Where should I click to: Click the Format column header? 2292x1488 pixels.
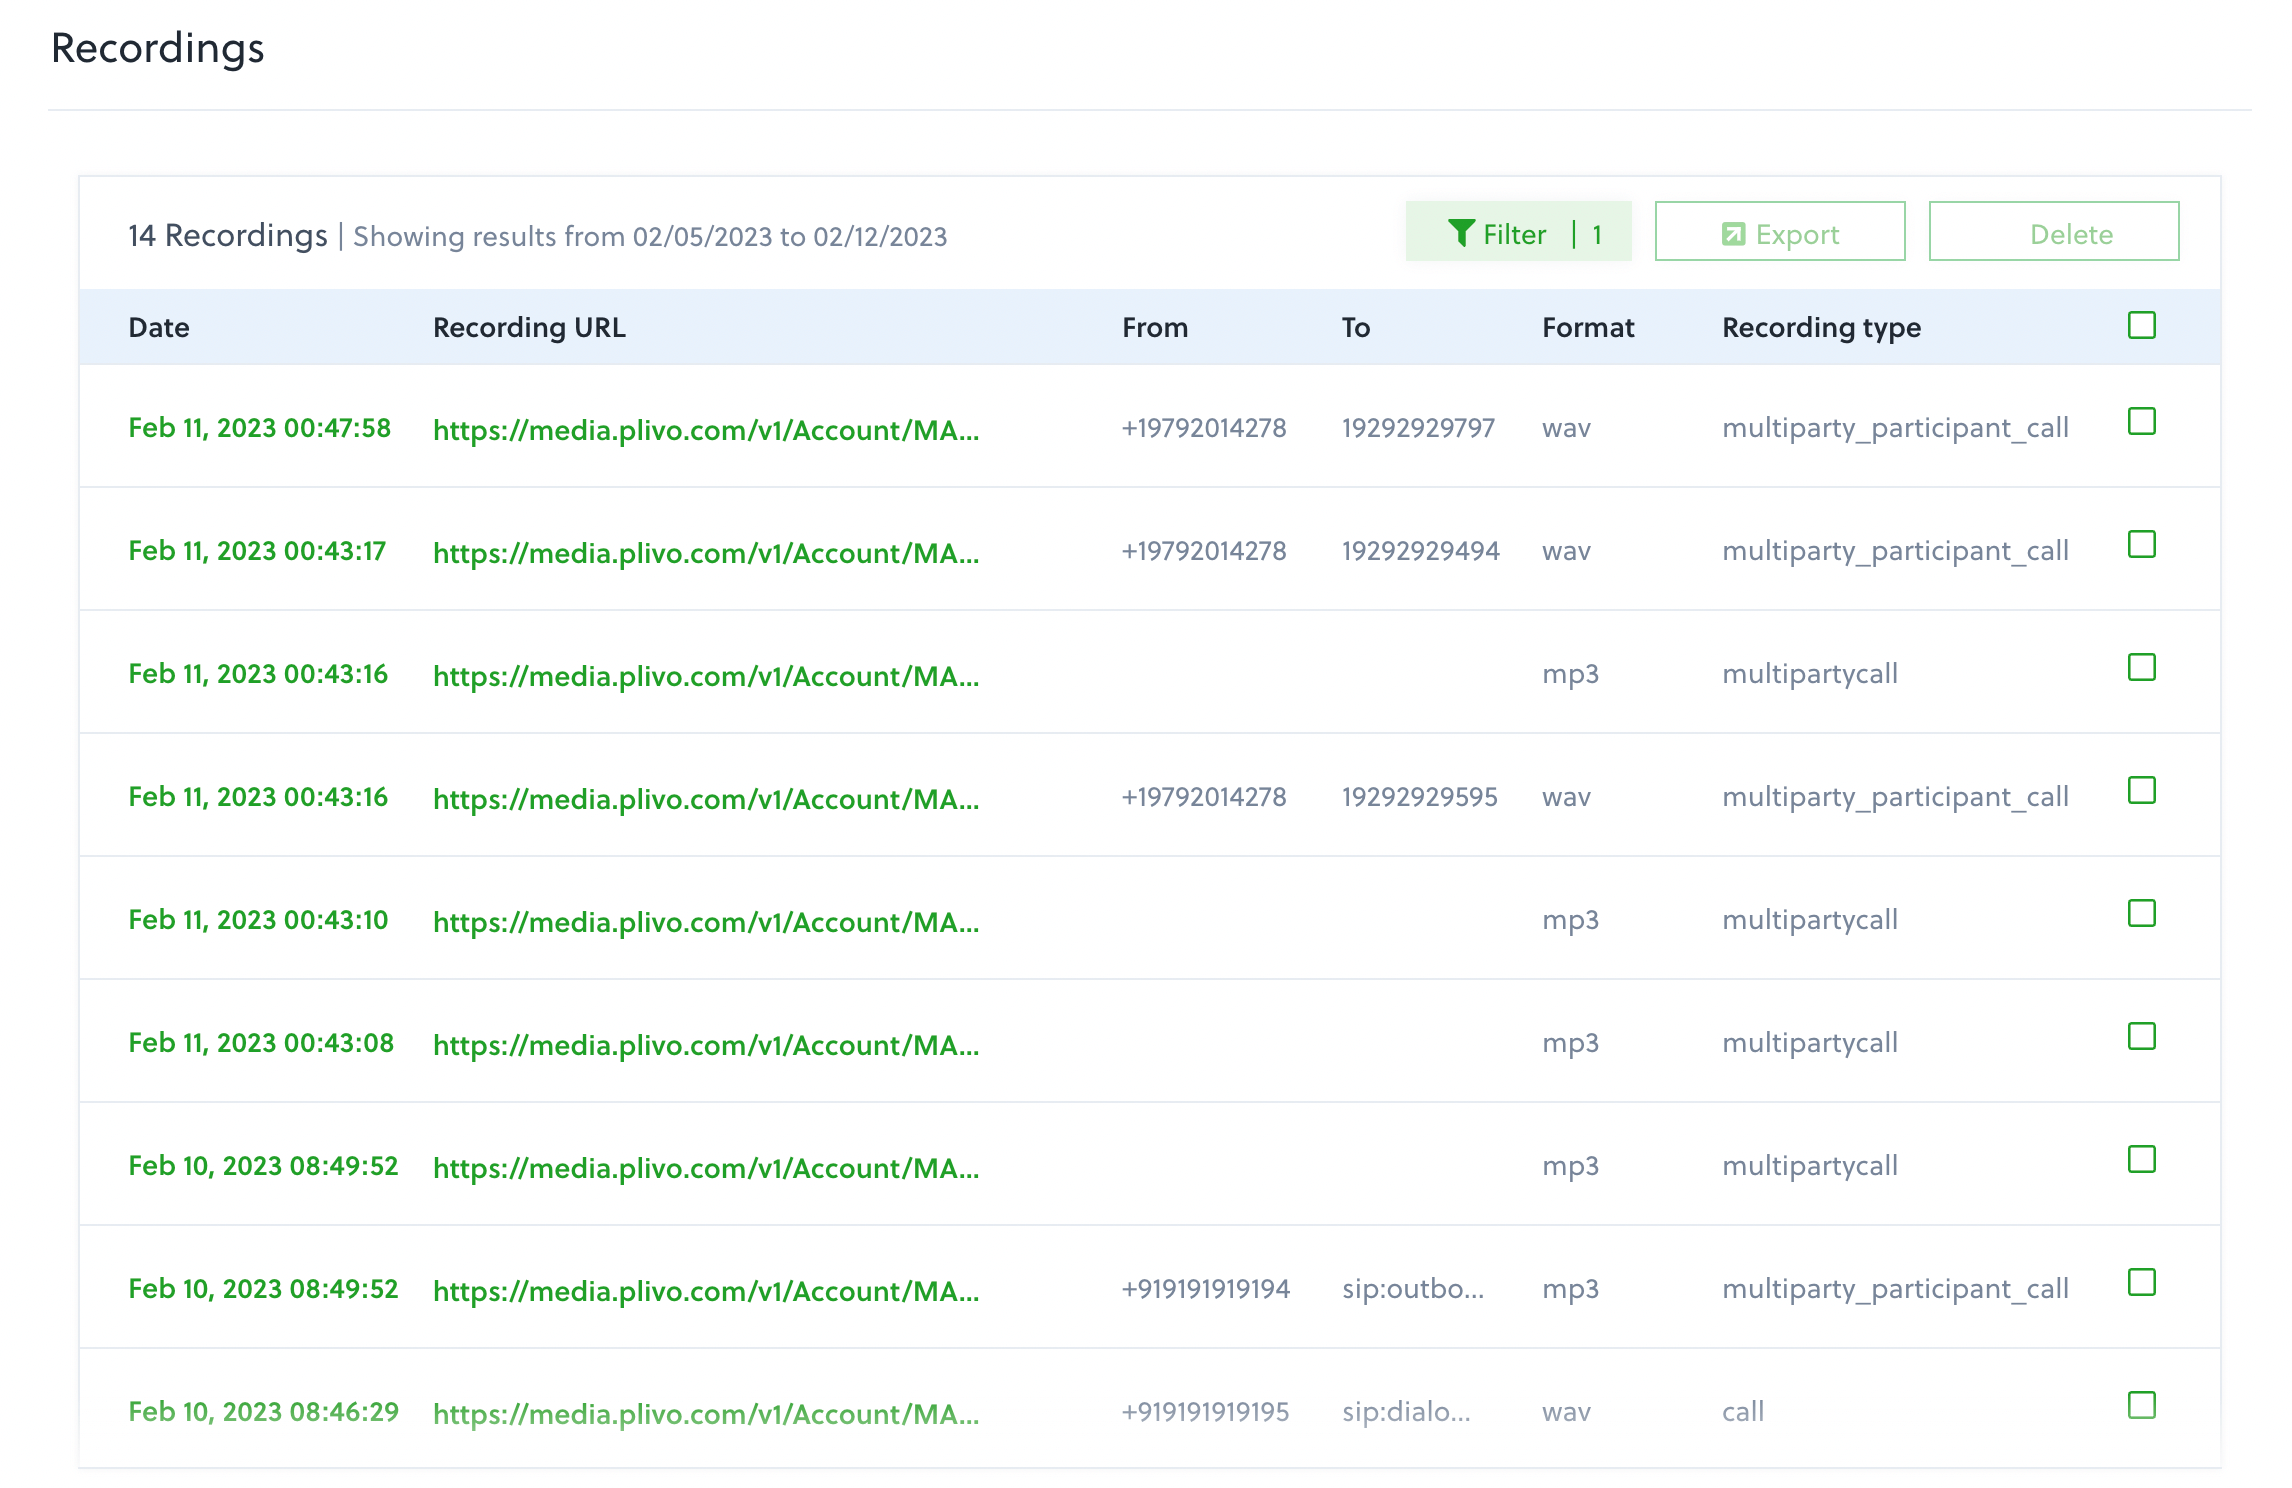(1587, 328)
